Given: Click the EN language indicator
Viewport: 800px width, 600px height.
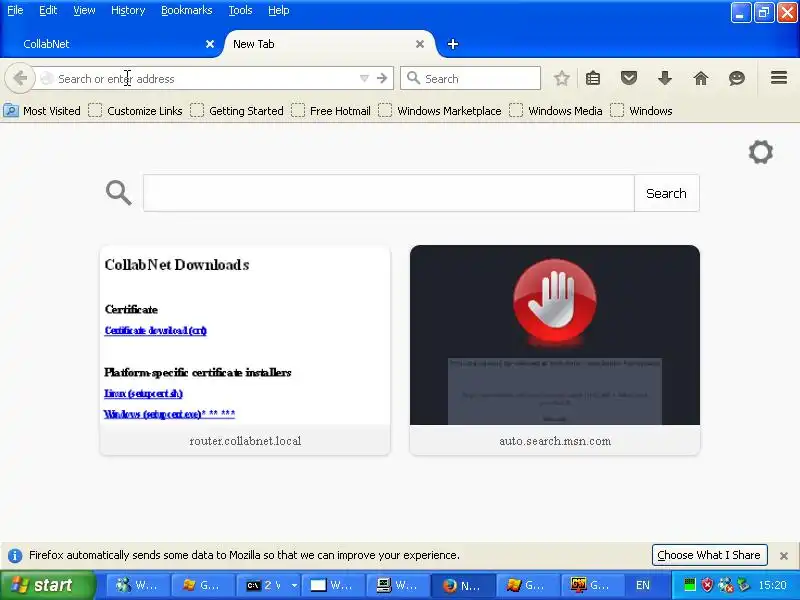Looking at the screenshot, I should (643, 585).
